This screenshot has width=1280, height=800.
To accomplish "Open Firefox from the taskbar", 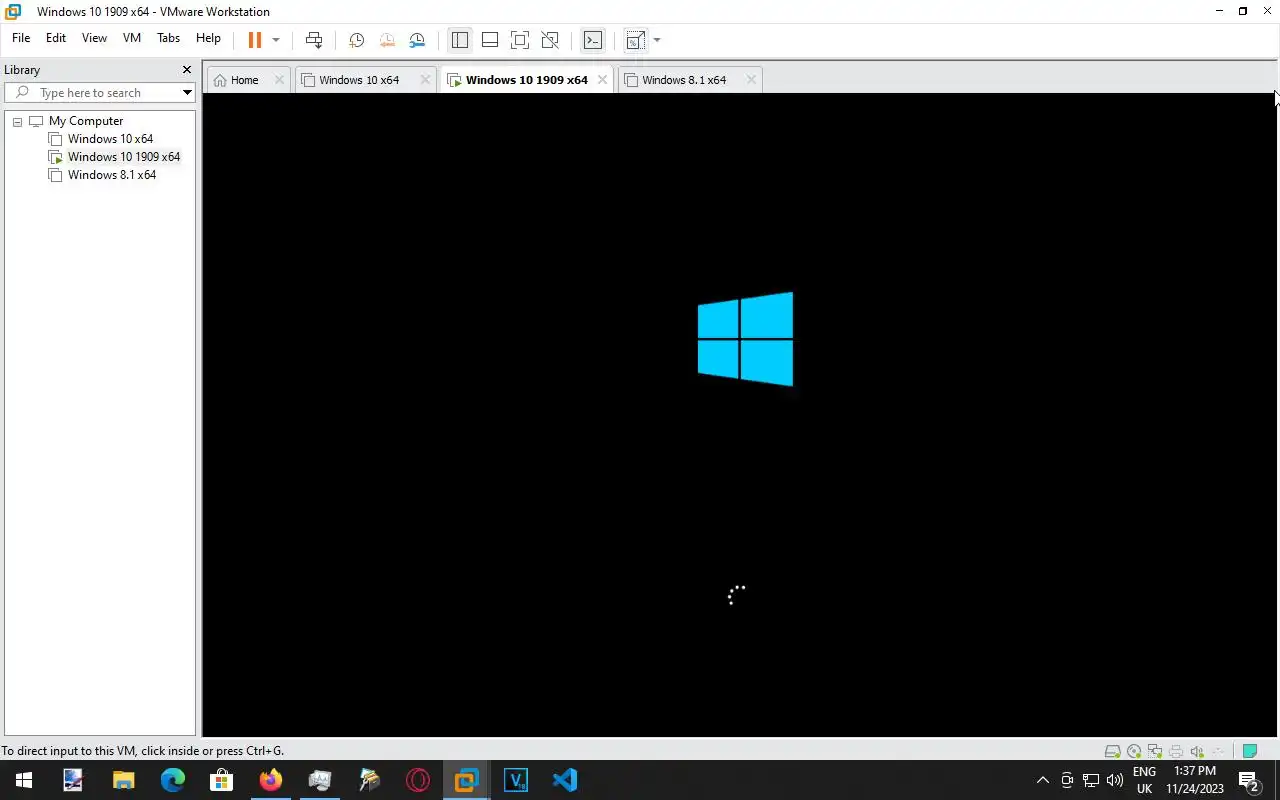I will pos(270,780).
